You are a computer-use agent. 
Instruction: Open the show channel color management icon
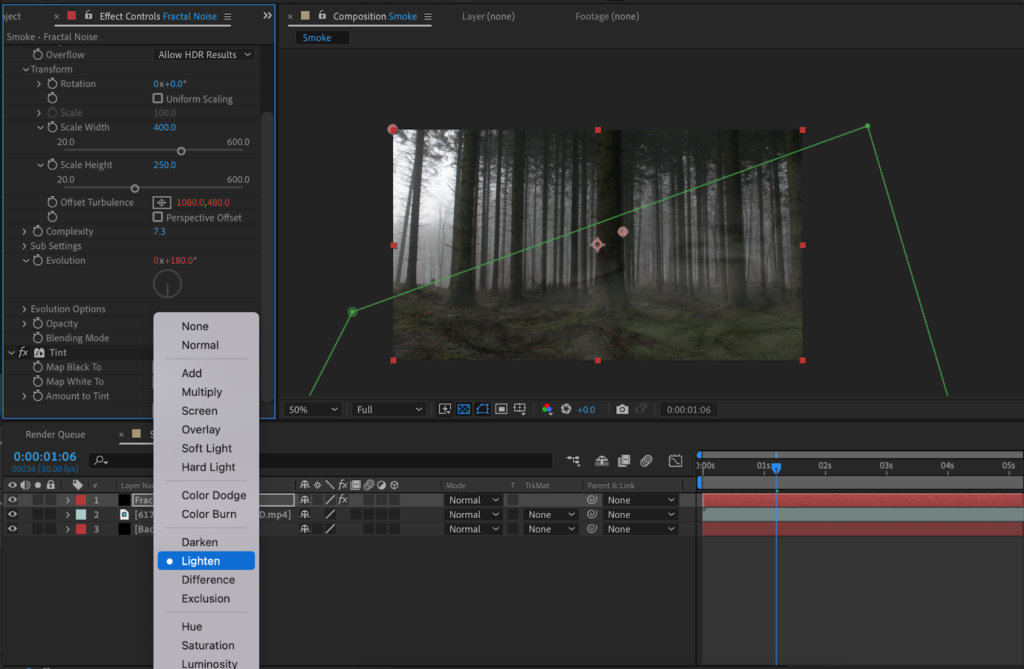[547, 409]
